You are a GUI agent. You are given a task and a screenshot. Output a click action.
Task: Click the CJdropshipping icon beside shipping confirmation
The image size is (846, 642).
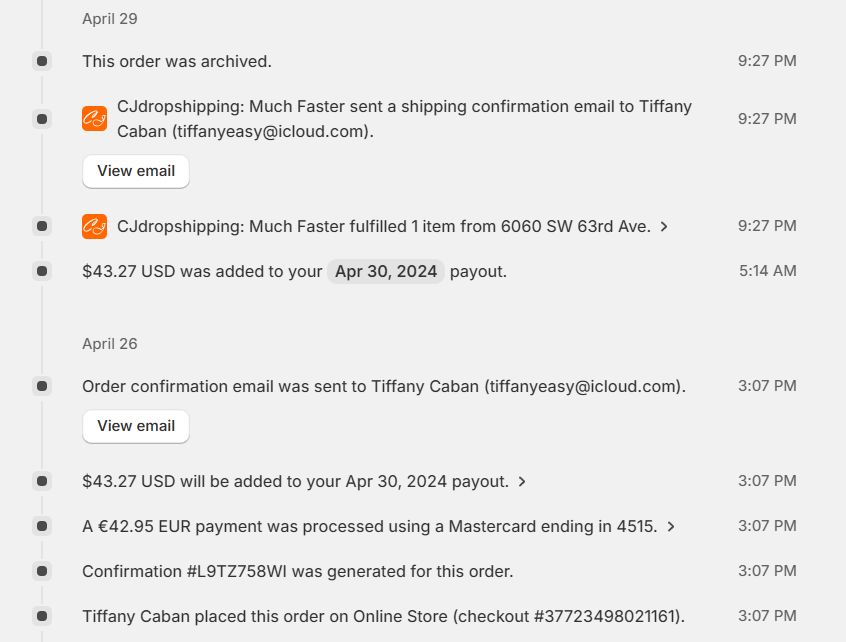click(94, 119)
